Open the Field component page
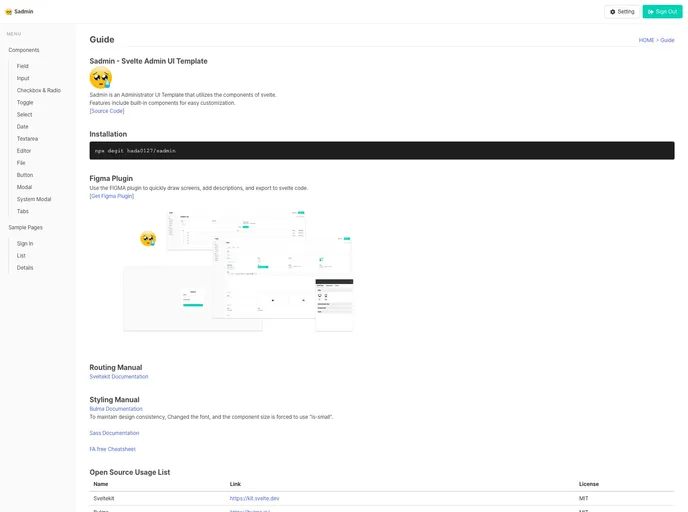Image resolution: width=688 pixels, height=512 pixels. [x=23, y=66]
